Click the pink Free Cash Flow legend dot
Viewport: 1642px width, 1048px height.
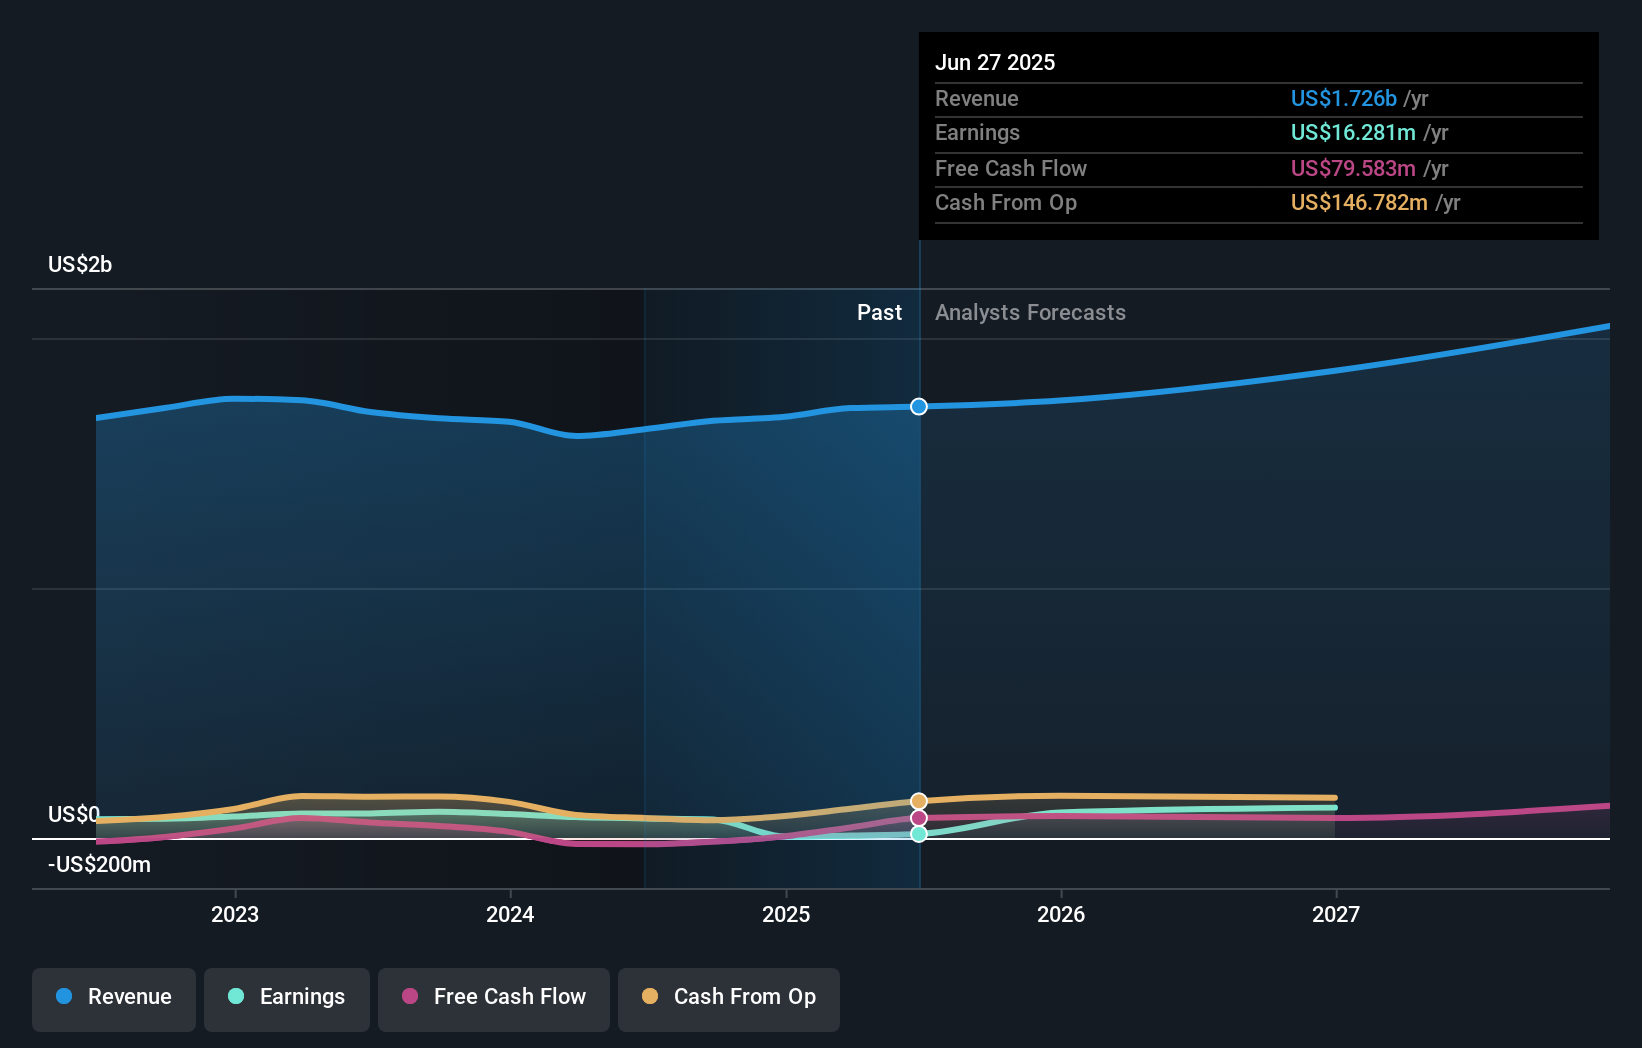click(x=410, y=996)
